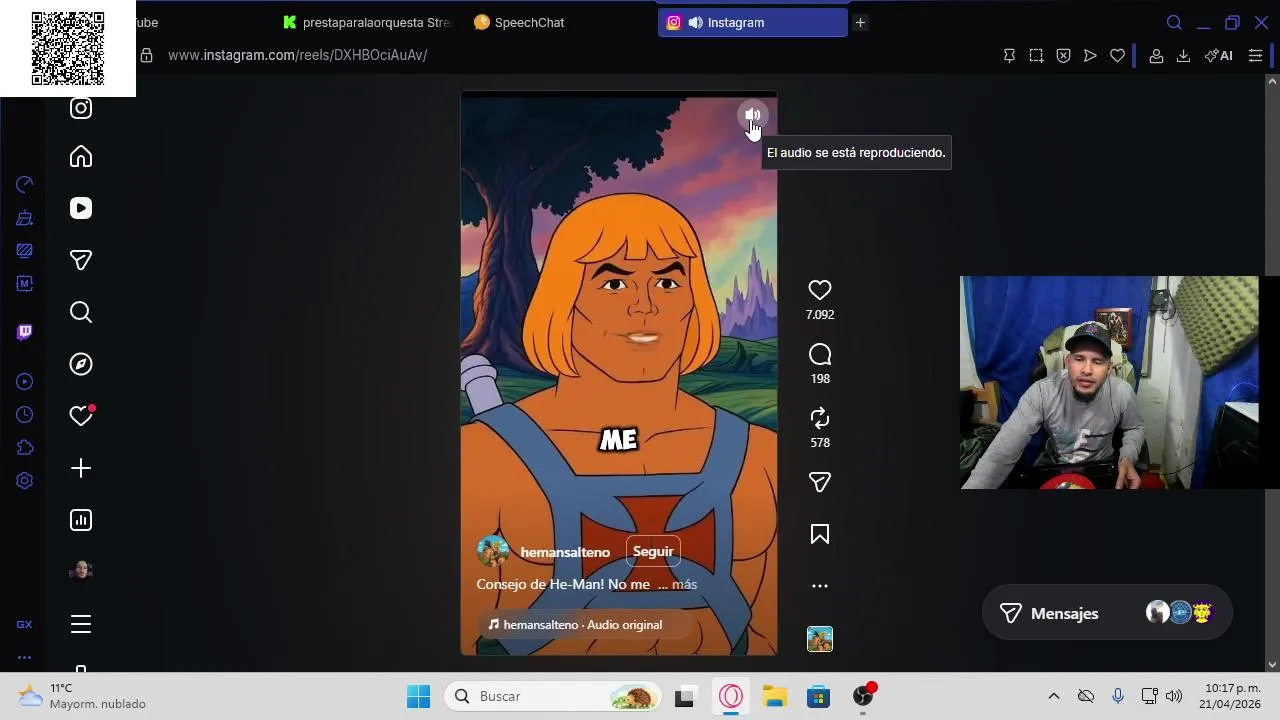Open Instagram search magnifier icon
The height and width of the screenshot is (720, 1280).
[81, 312]
